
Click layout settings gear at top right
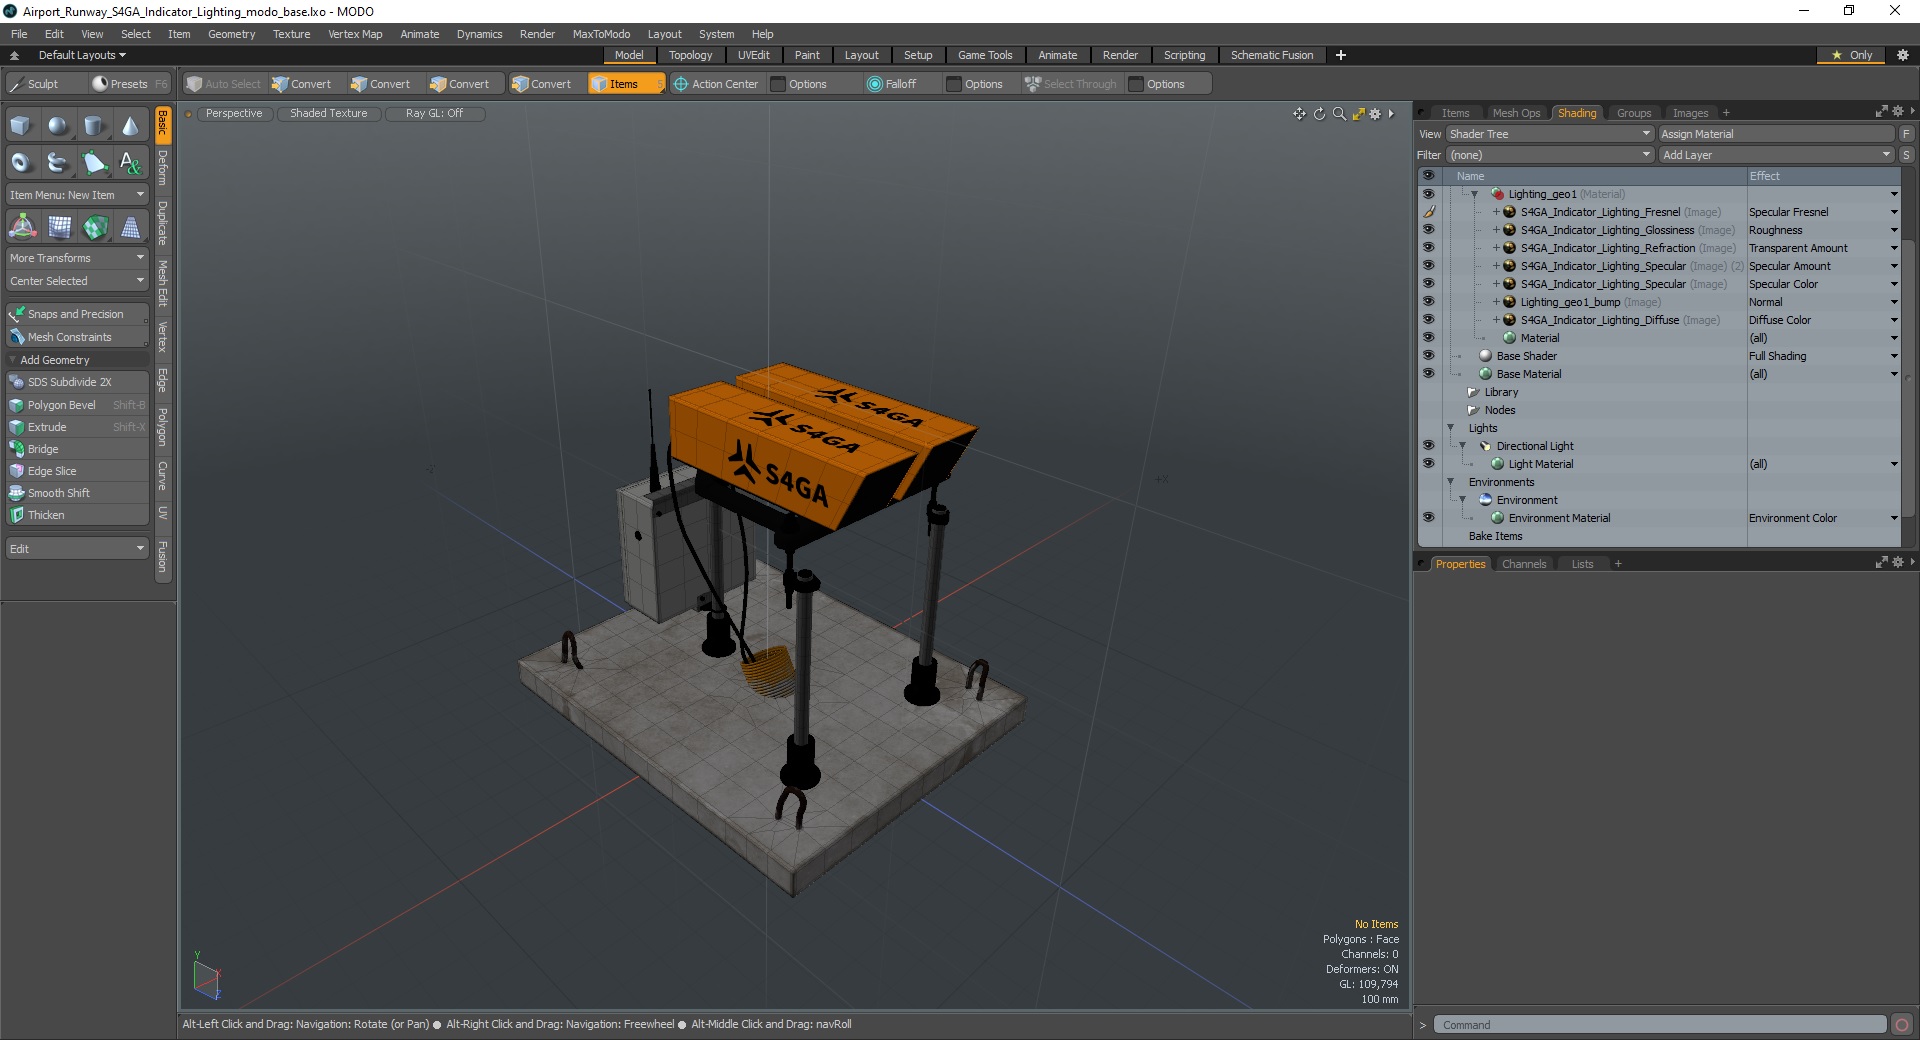point(1903,55)
